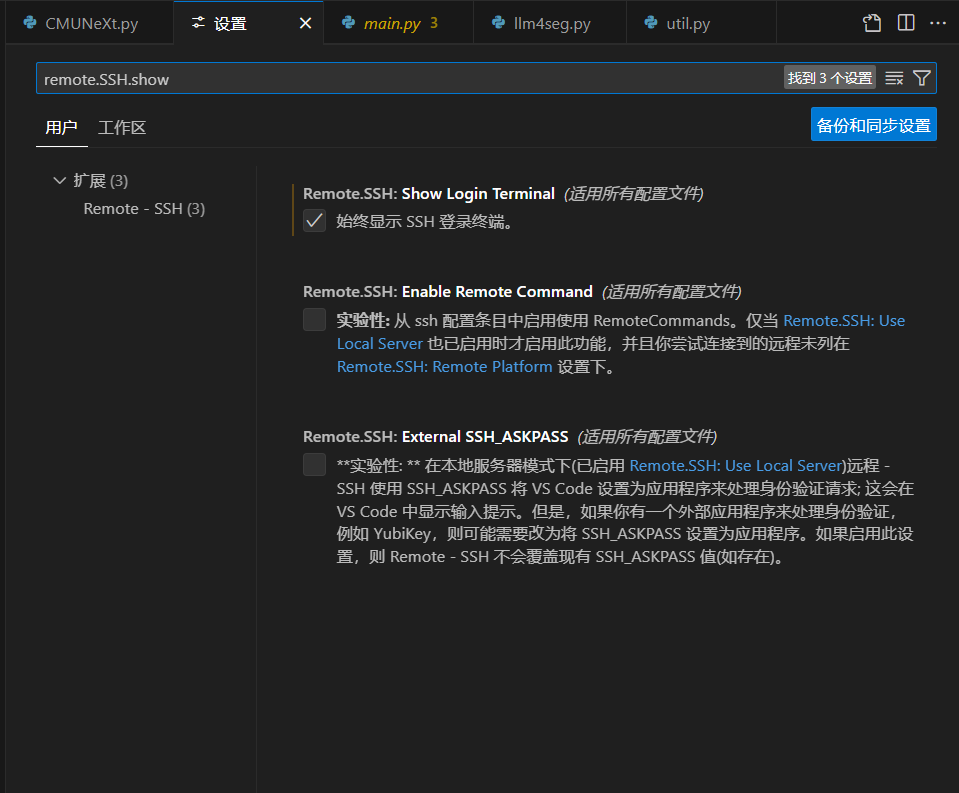Click into the settings search field

coord(400,78)
